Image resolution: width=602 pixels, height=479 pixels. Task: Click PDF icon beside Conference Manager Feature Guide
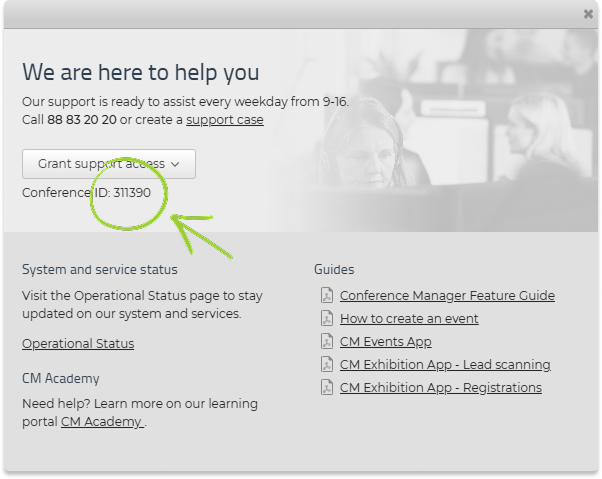click(x=326, y=295)
